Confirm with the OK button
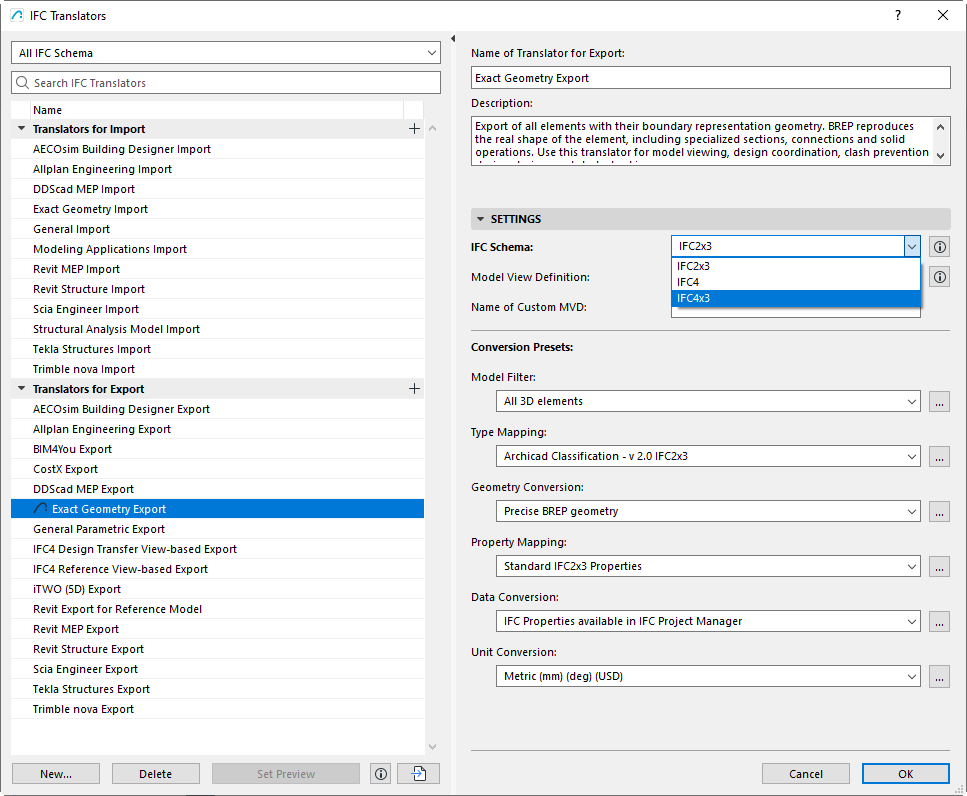Image resolution: width=967 pixels, height=796 pixels. 905,774
